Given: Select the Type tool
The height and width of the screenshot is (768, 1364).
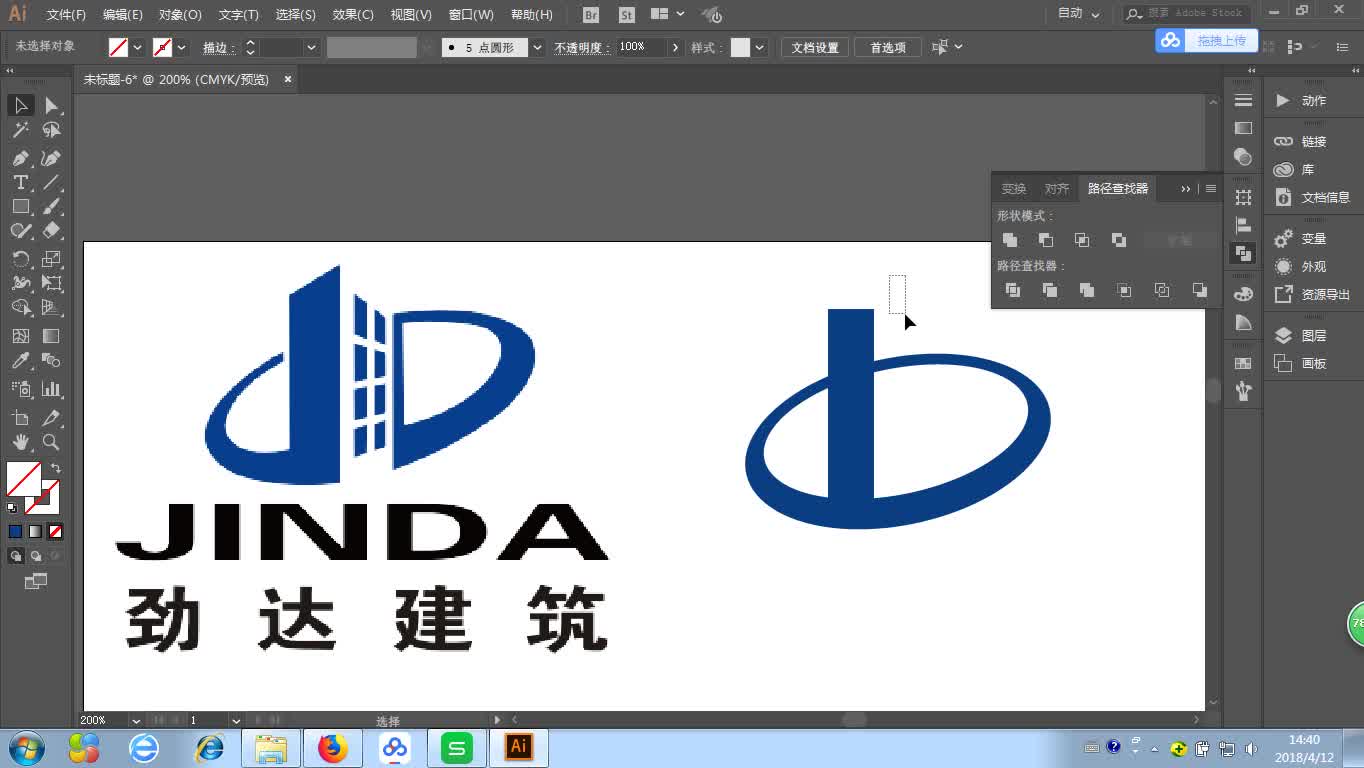Looking at the screenshot, I should [x=21, y=182].
